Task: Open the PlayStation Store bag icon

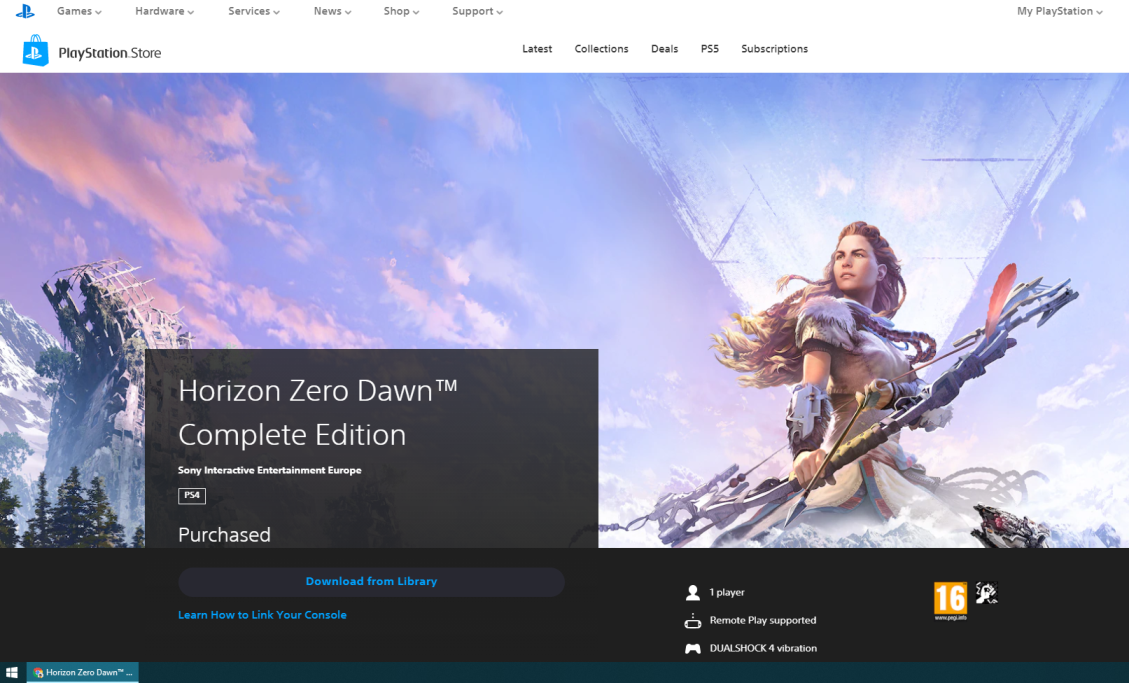Action: [35, 50]
